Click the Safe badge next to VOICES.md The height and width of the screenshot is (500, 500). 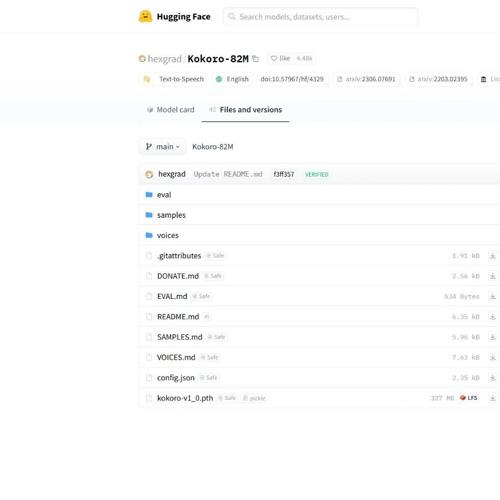pyautogui.click(x=209, y=357)
